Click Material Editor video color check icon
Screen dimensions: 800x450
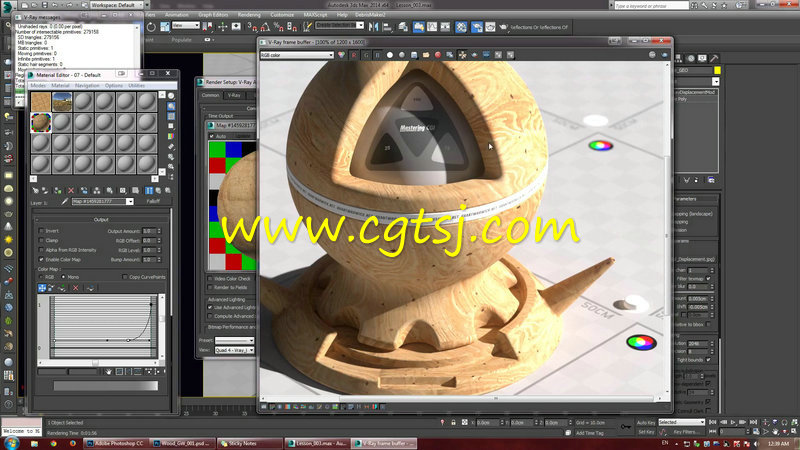(171, 136)
